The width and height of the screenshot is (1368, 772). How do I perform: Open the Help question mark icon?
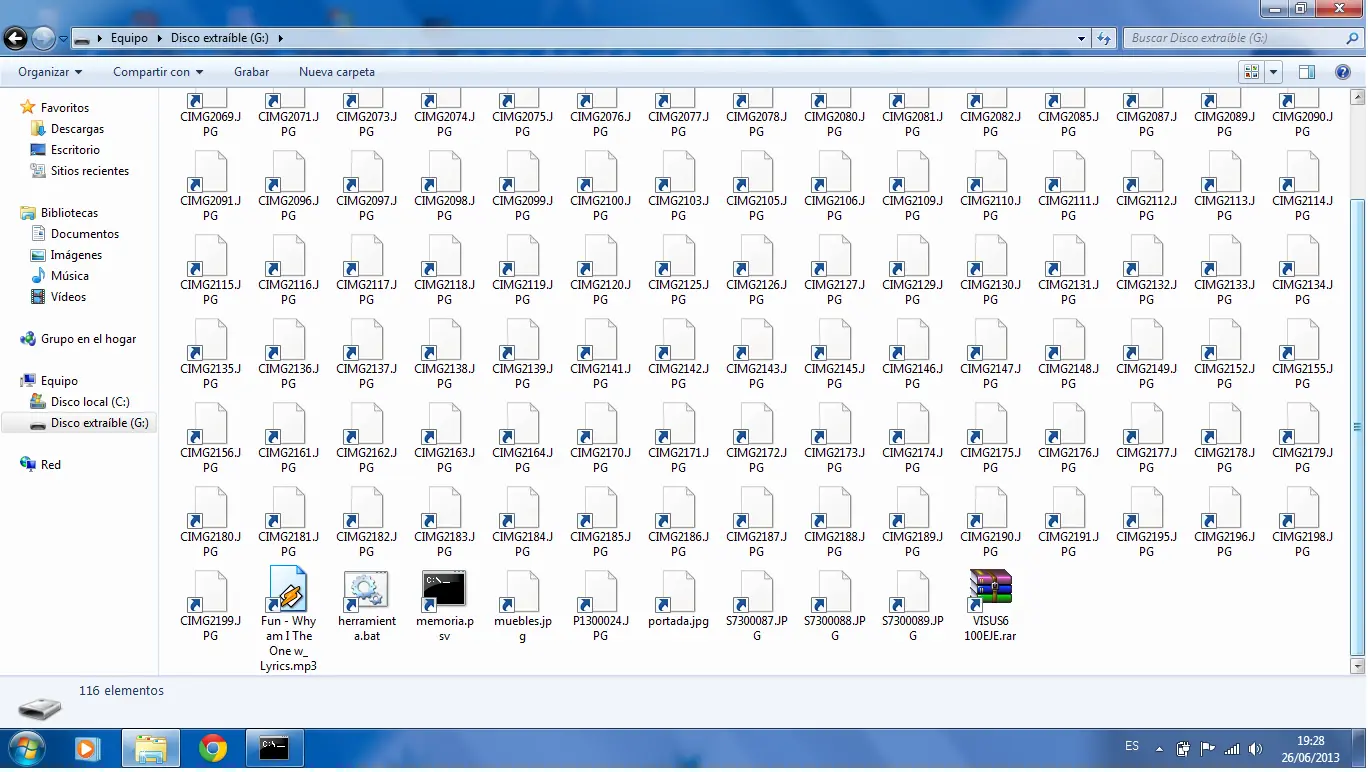click(x=1343, y=72)
